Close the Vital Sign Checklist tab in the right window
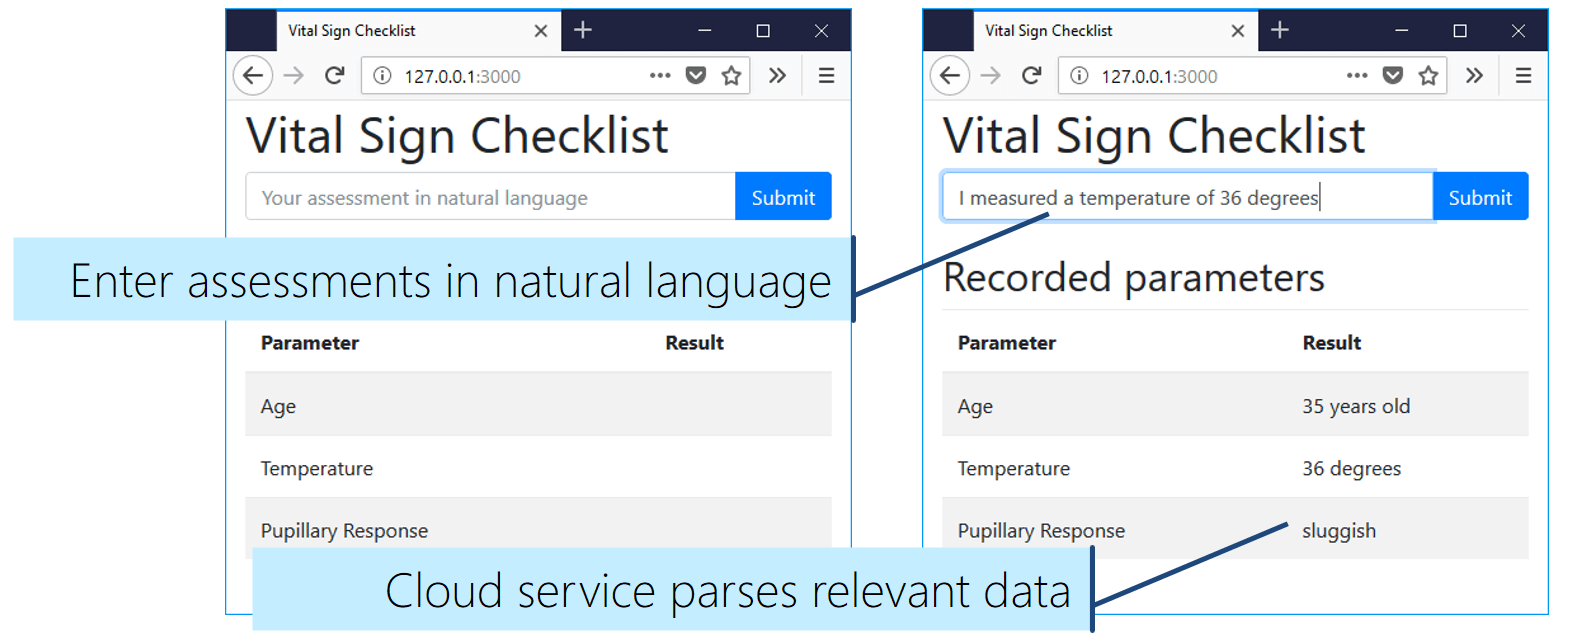This screenshot has height=643, width=1569. pos(1238,31)
